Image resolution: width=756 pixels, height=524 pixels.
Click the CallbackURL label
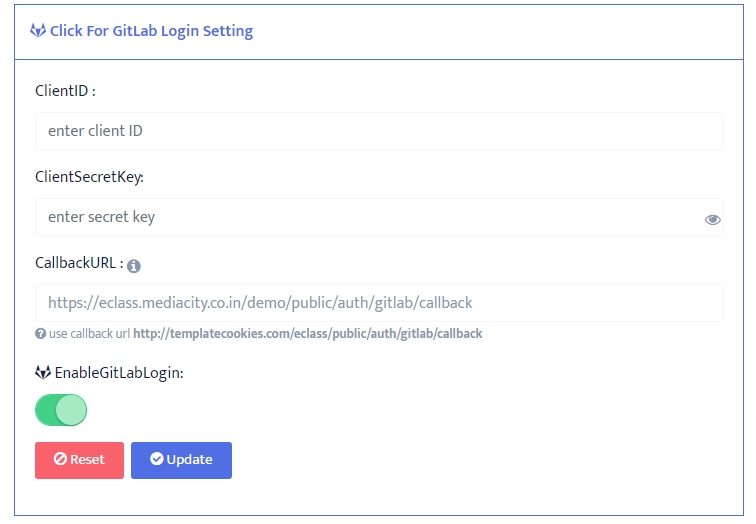(79, 263)
